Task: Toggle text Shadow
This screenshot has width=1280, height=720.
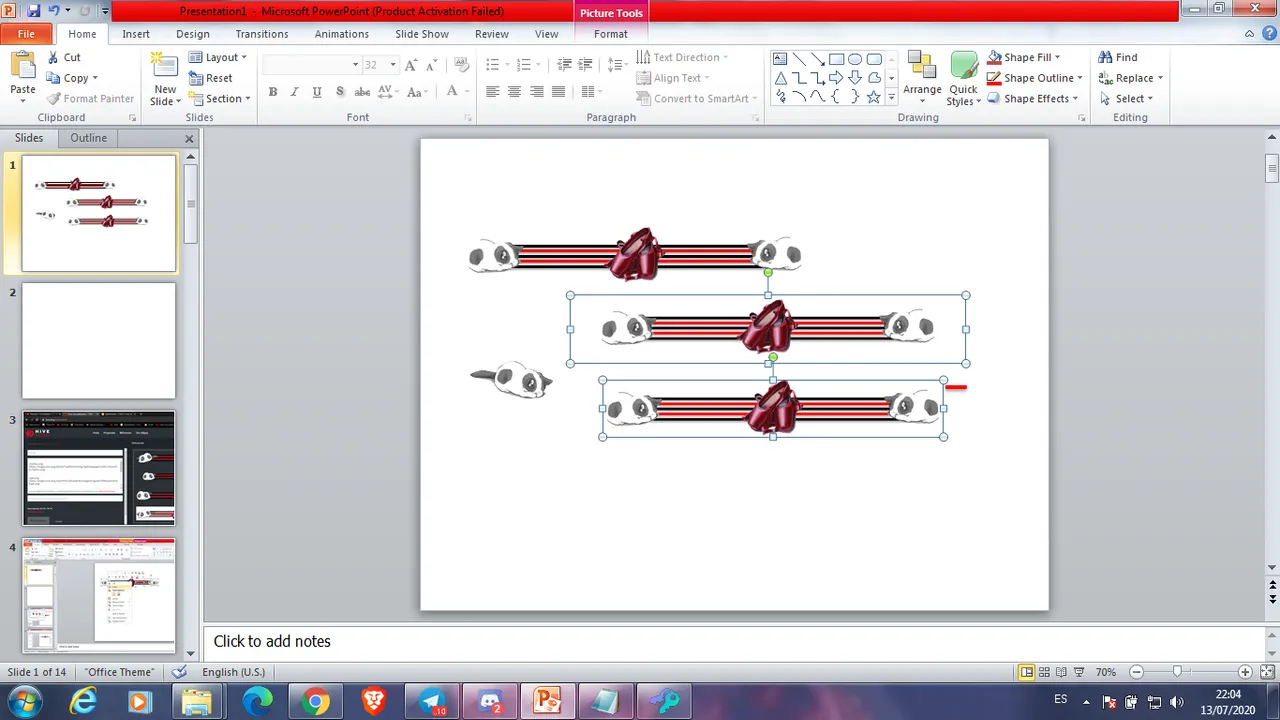Action: point(340,92)
